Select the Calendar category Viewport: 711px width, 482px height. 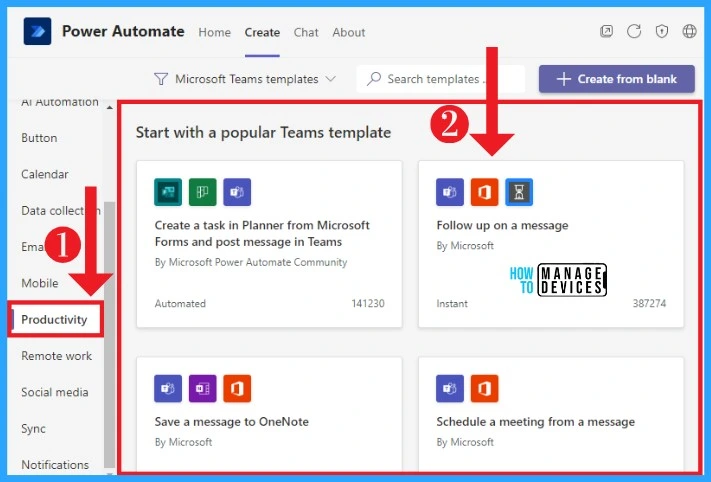point(45,174)
